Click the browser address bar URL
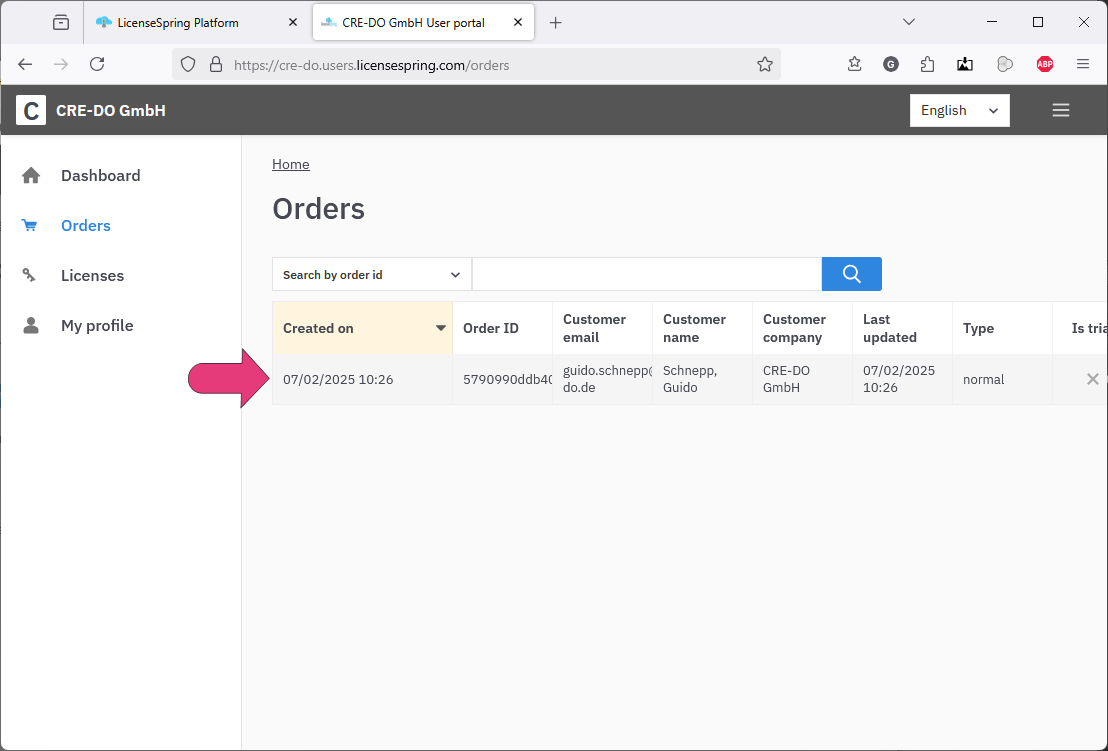Image resolution: width=1108 pixels, height=751 pixels. (x=372, y=65)
